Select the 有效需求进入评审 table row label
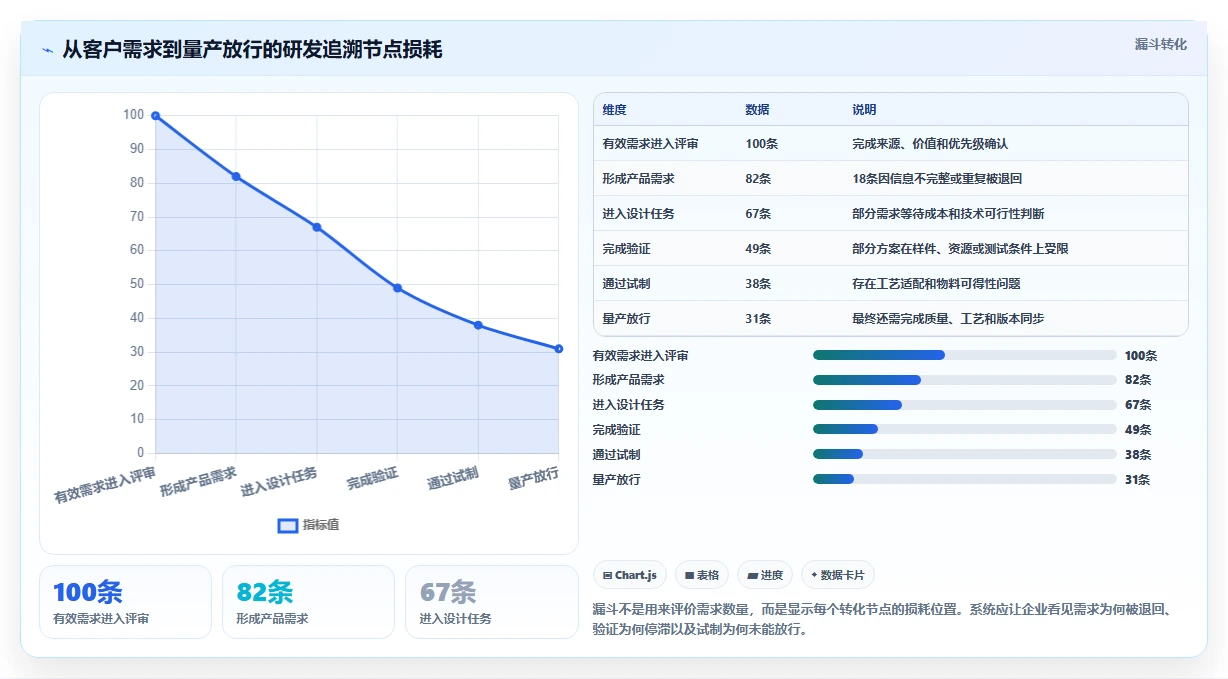This screenshot has width=1228, height=679. [x=650, y=144]
